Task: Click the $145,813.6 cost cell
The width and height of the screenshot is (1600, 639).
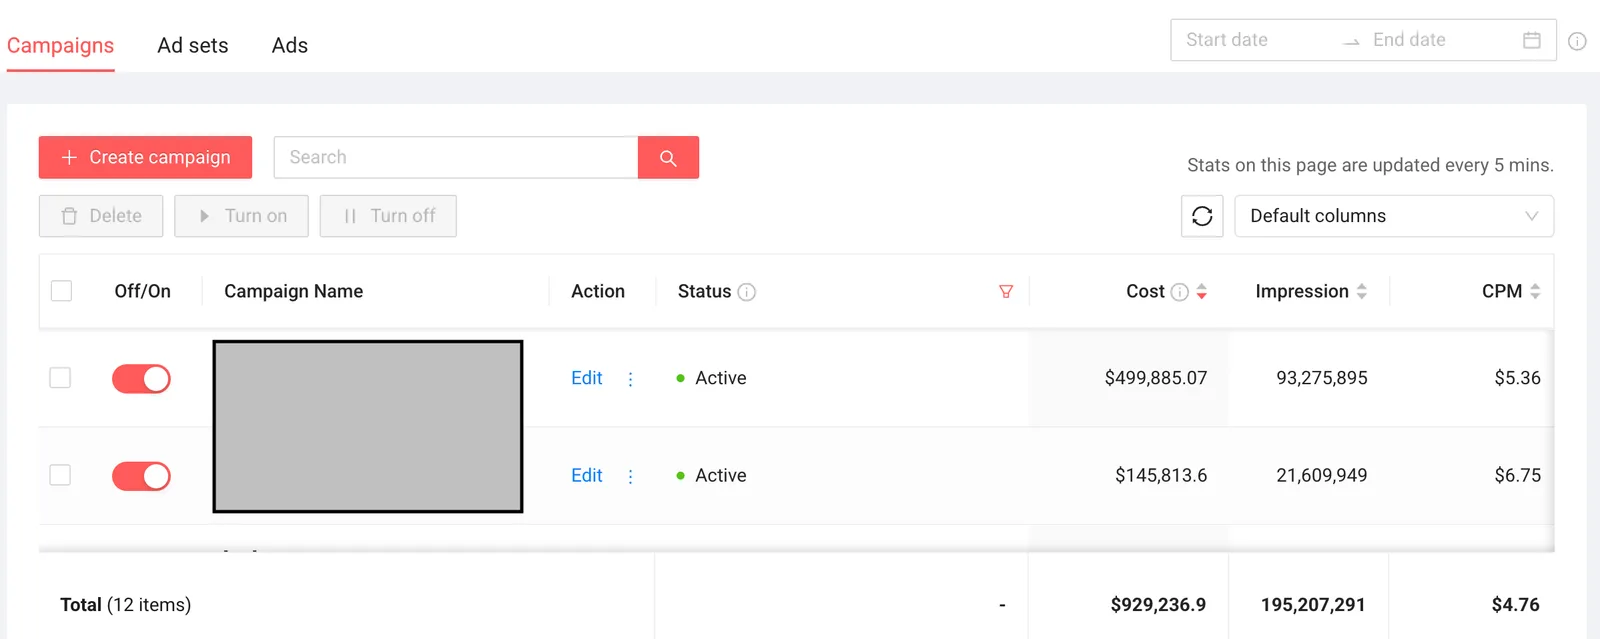Action: [1161, 475]
